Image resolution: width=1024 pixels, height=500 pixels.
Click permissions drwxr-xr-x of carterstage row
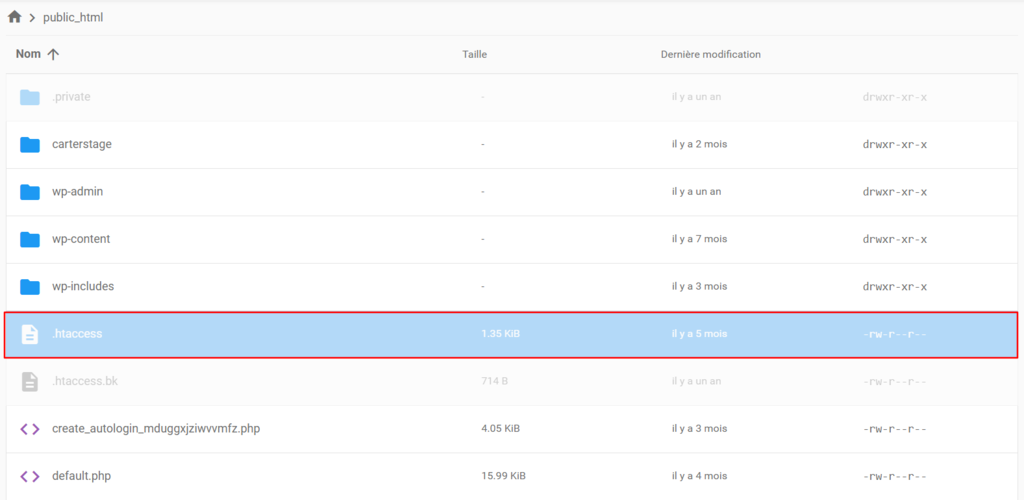pos(895,145)
